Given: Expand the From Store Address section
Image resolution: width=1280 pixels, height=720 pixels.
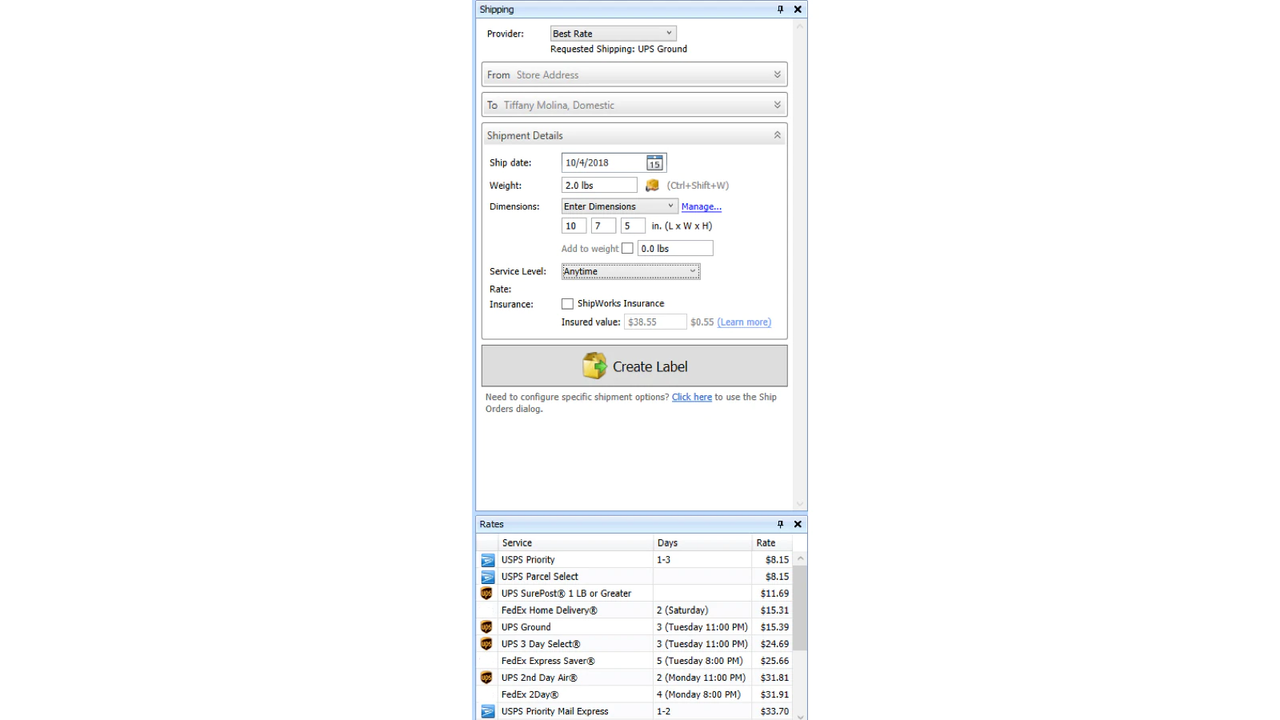Looking at the screenshot, I should [x=777, y=73].
